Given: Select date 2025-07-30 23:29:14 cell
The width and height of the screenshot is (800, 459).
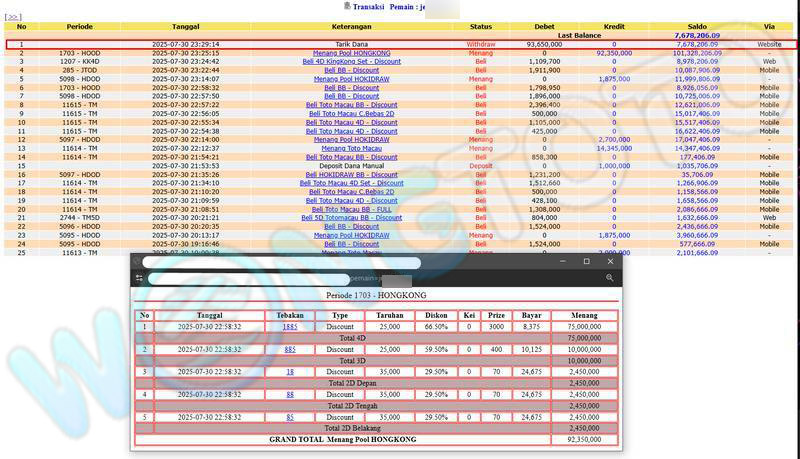Looking at the screenshot, I should click(x=186, y=44).
